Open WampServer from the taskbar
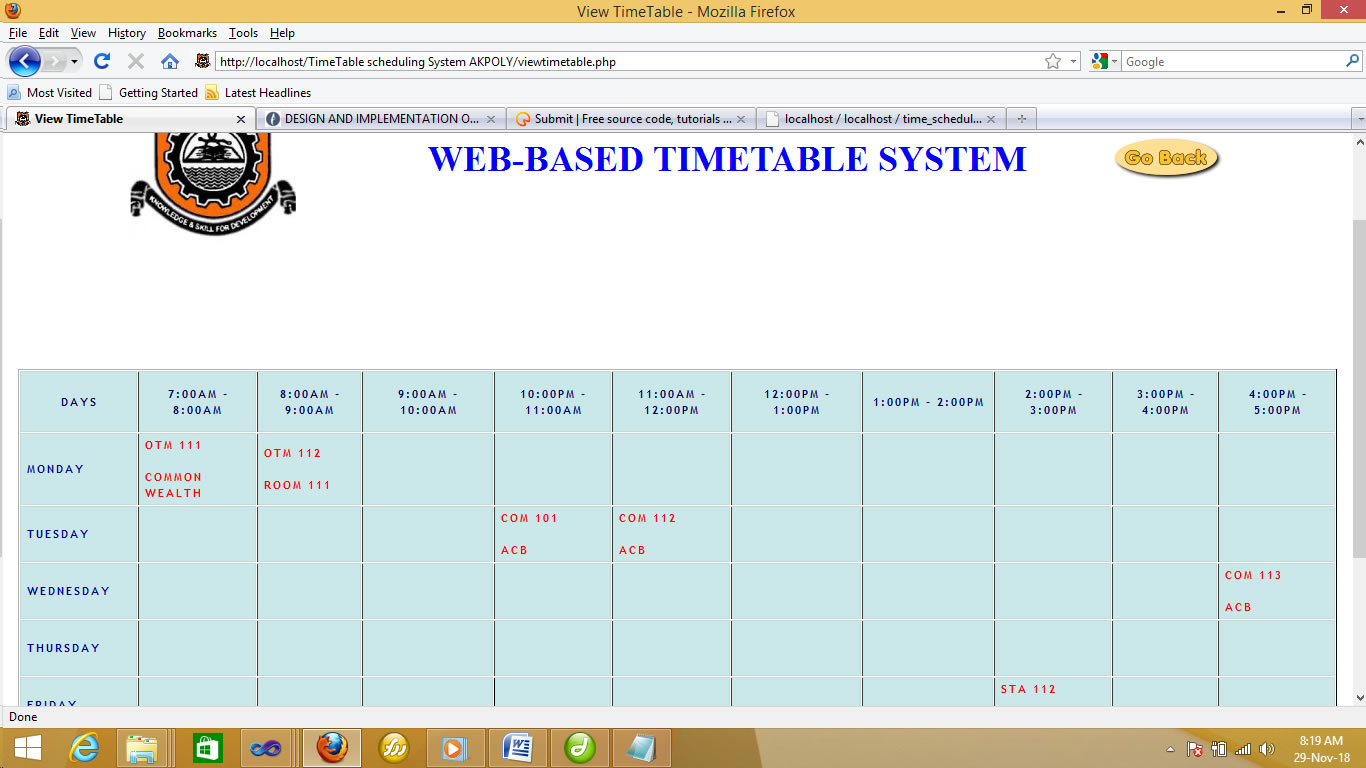 click(393, 747)
